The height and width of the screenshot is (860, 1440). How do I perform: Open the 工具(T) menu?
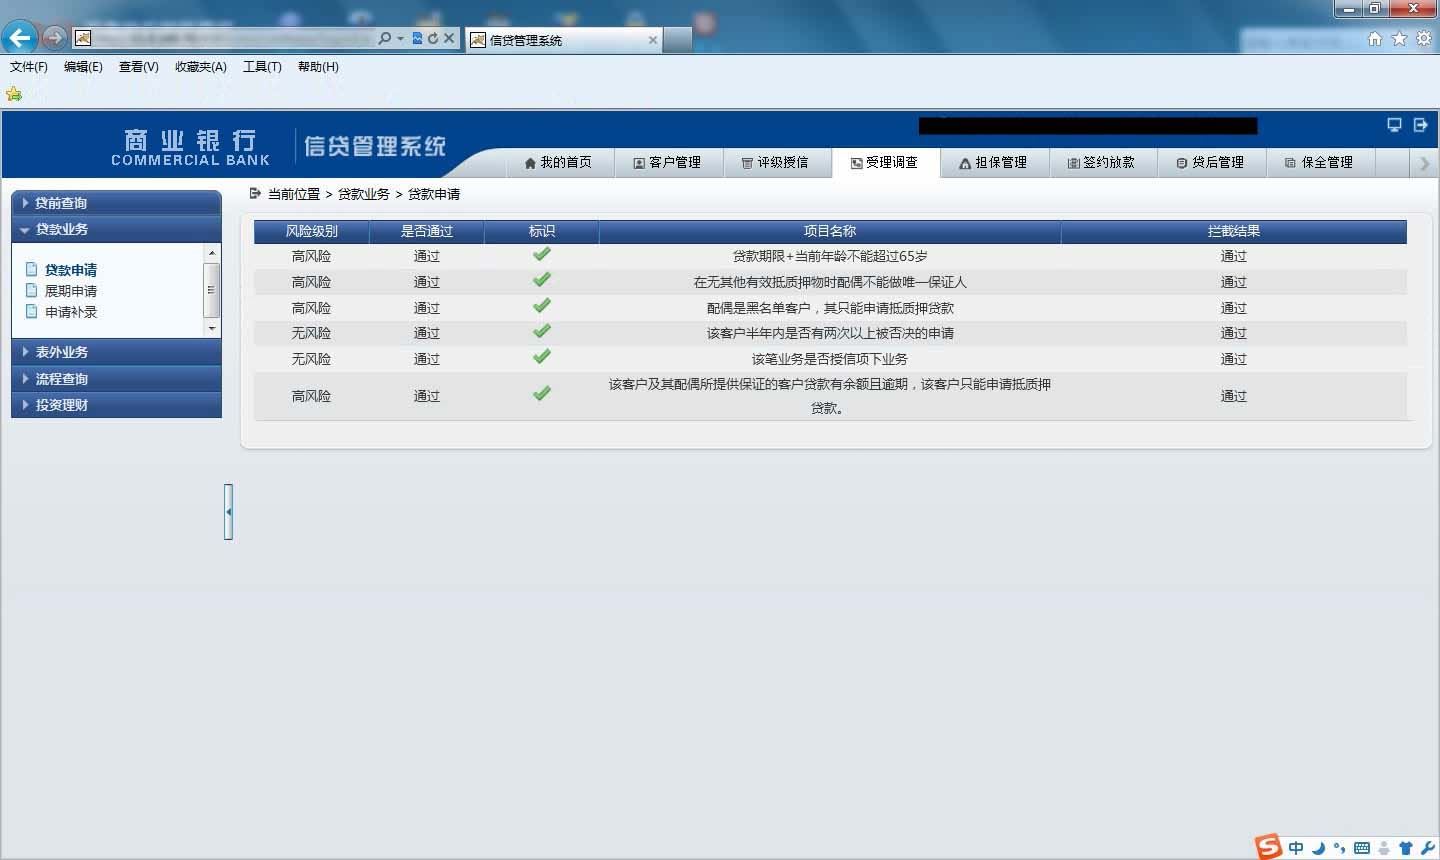262,67
